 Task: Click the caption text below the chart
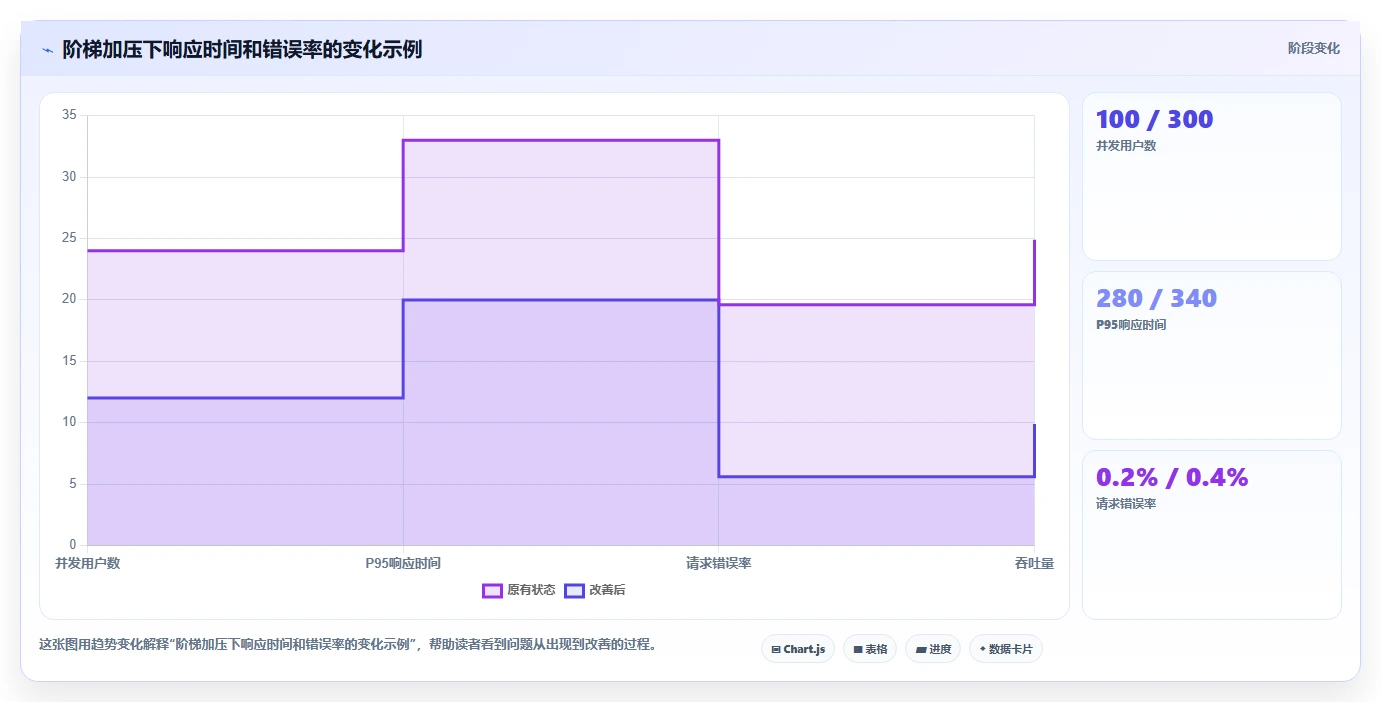[350, 644]
